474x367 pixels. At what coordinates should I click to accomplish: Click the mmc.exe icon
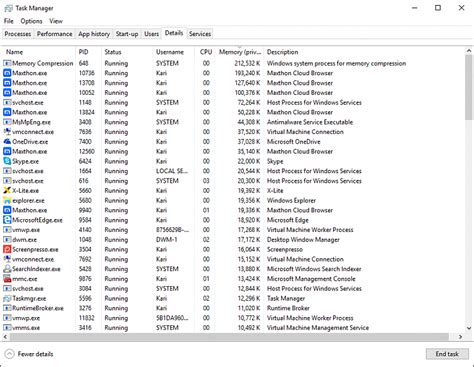tap(7, 279)
